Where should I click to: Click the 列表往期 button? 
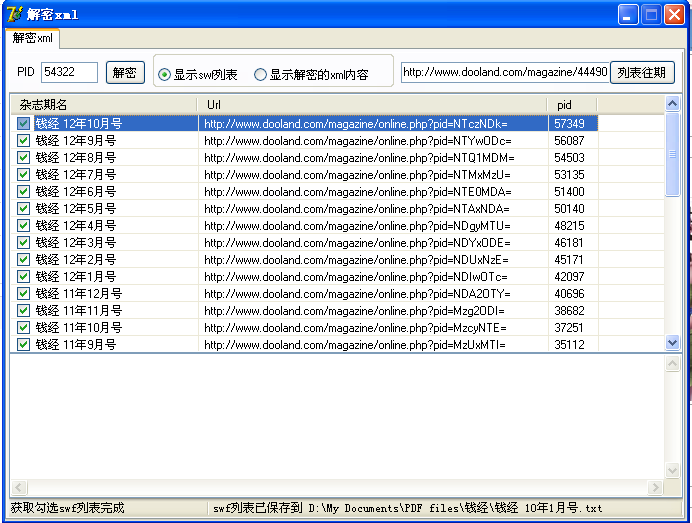pyautogui.click(x=642, y=72)
